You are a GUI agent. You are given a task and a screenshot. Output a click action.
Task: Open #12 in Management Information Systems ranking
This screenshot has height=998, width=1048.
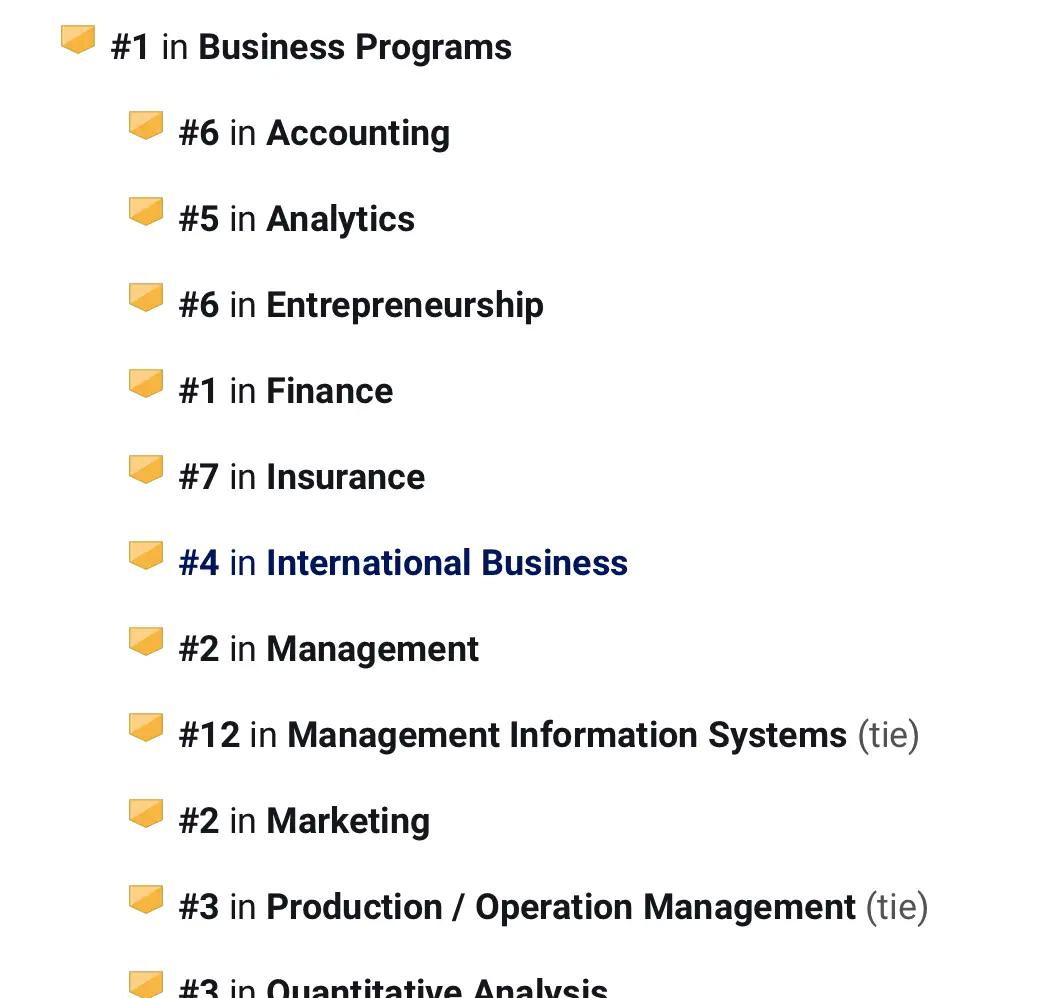(x=549, y=735)
